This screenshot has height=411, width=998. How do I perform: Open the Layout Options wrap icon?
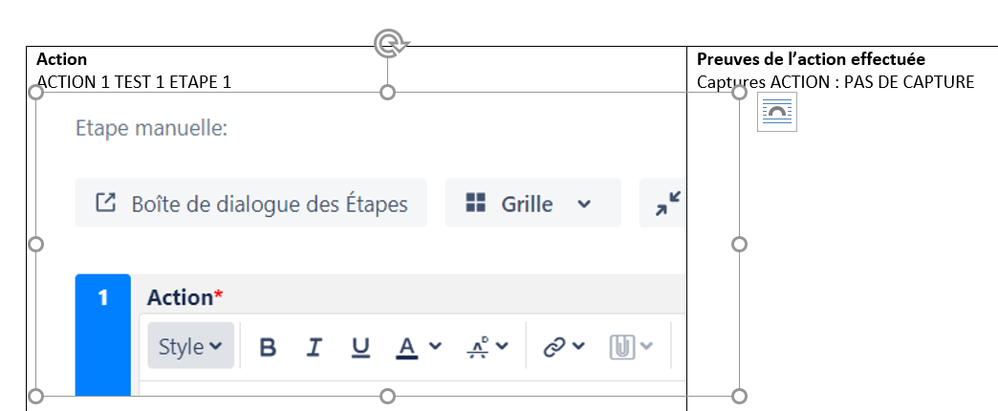tap(777, 112)
